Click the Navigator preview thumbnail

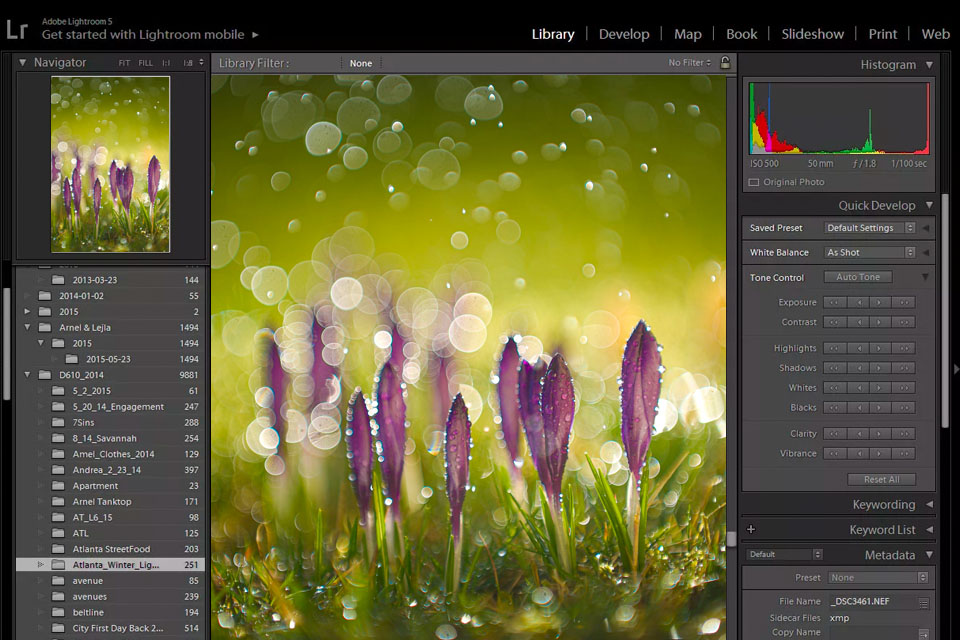click(110, 164)
